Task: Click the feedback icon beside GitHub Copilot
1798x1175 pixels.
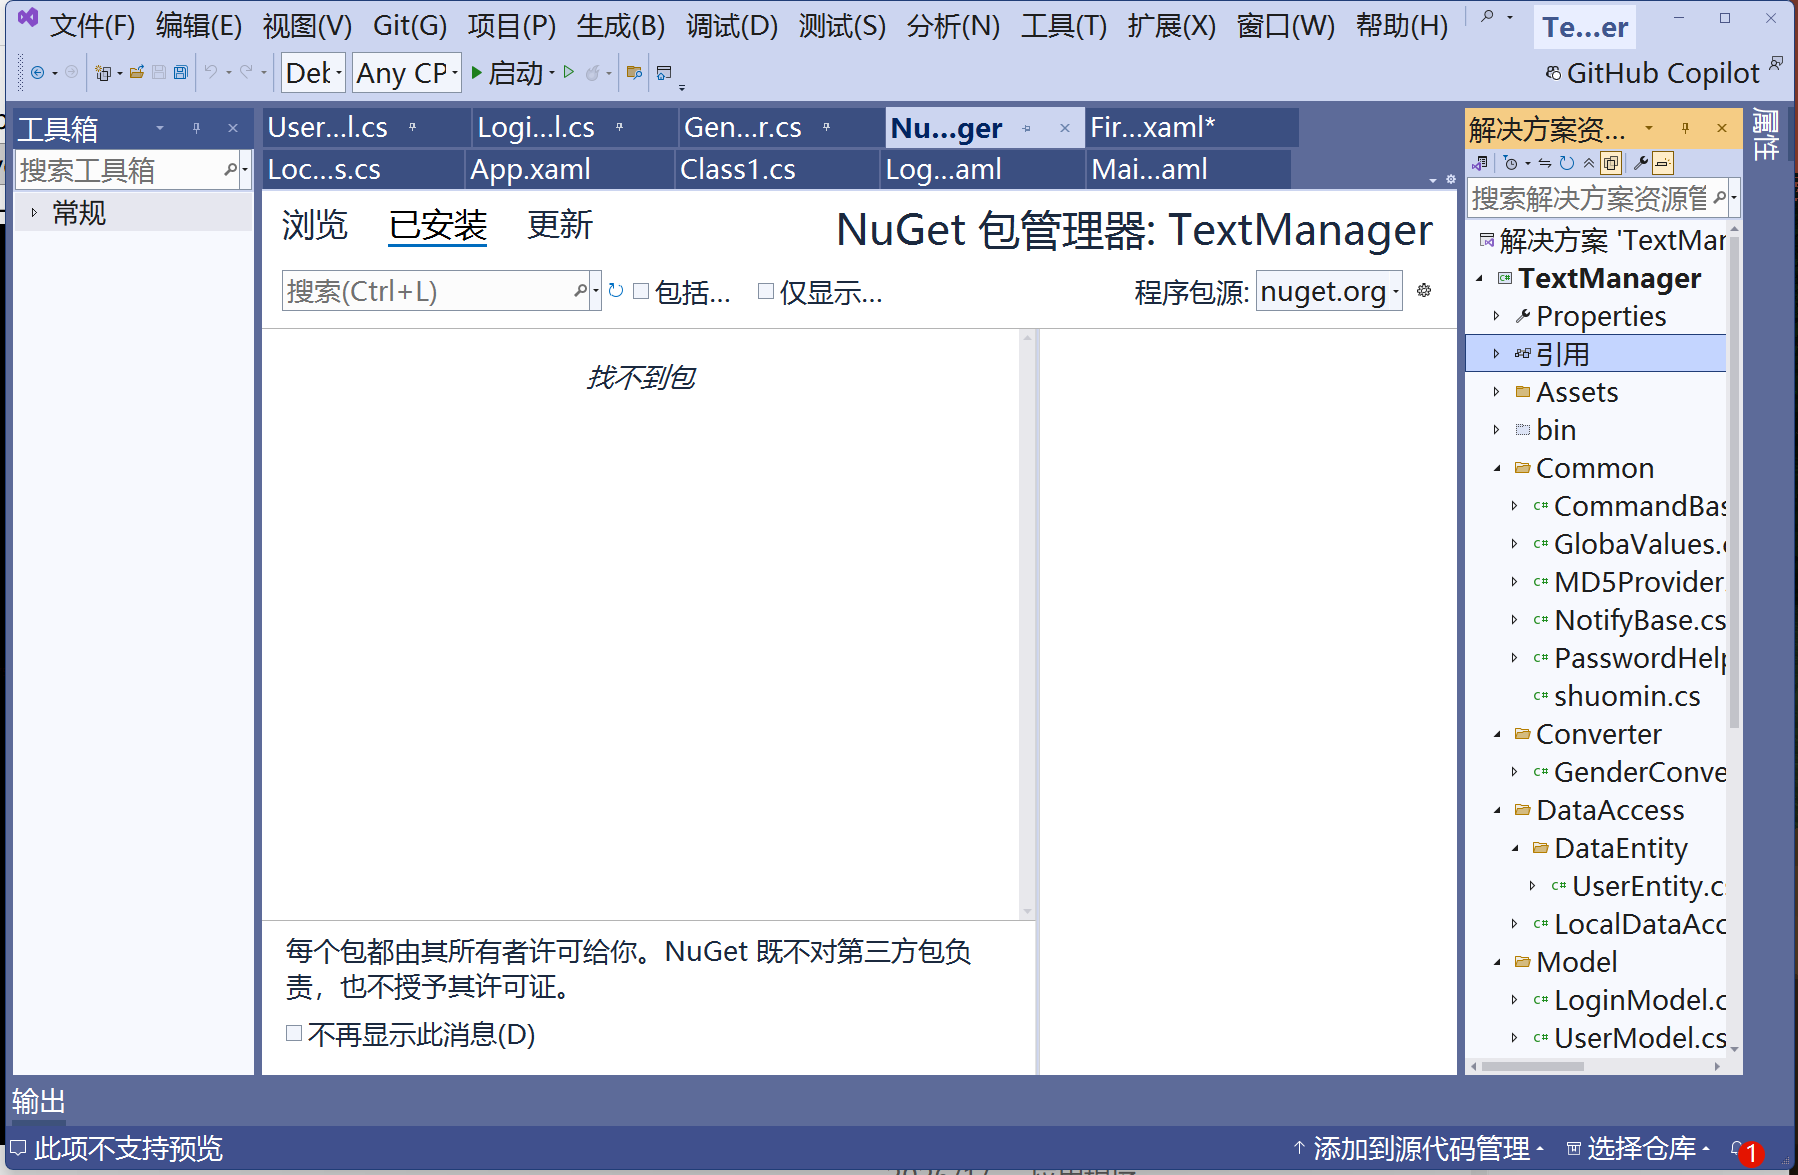Action: [1776, 64]
